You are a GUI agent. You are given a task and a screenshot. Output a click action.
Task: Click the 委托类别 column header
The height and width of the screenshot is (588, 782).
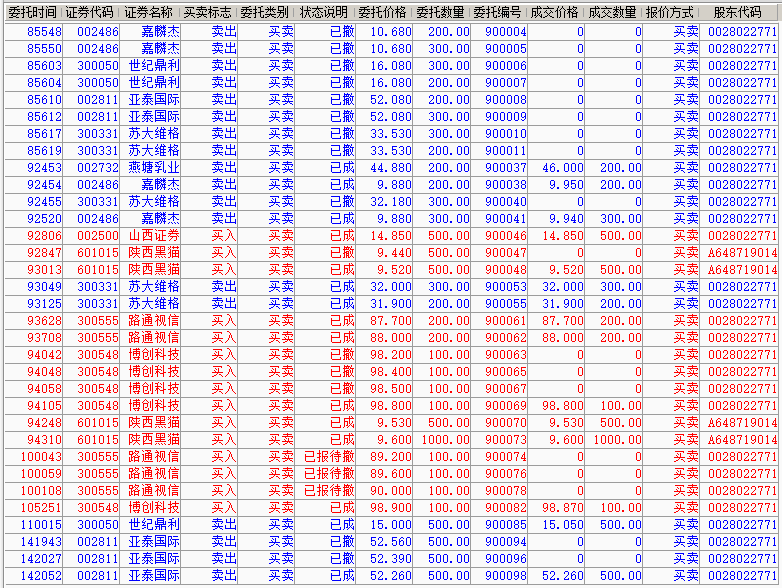click(x=265, y=12)
